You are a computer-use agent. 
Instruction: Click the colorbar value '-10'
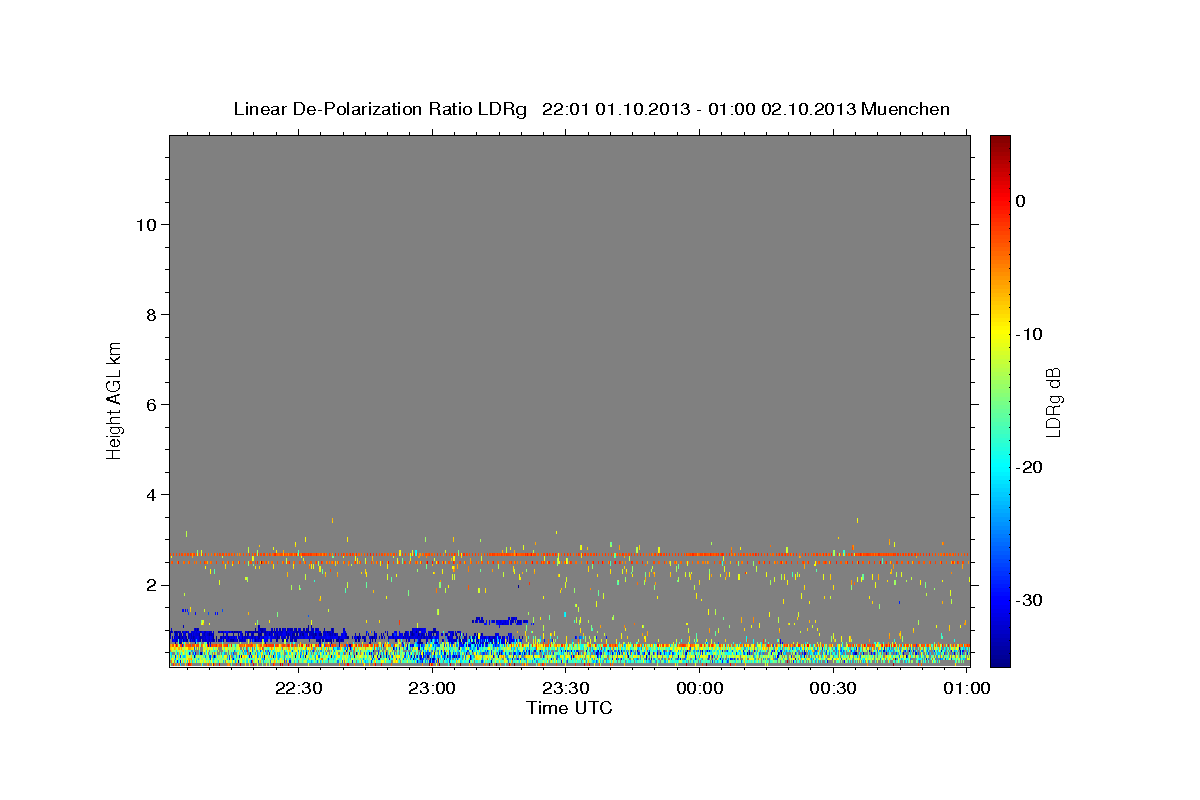coord(1030,334)
